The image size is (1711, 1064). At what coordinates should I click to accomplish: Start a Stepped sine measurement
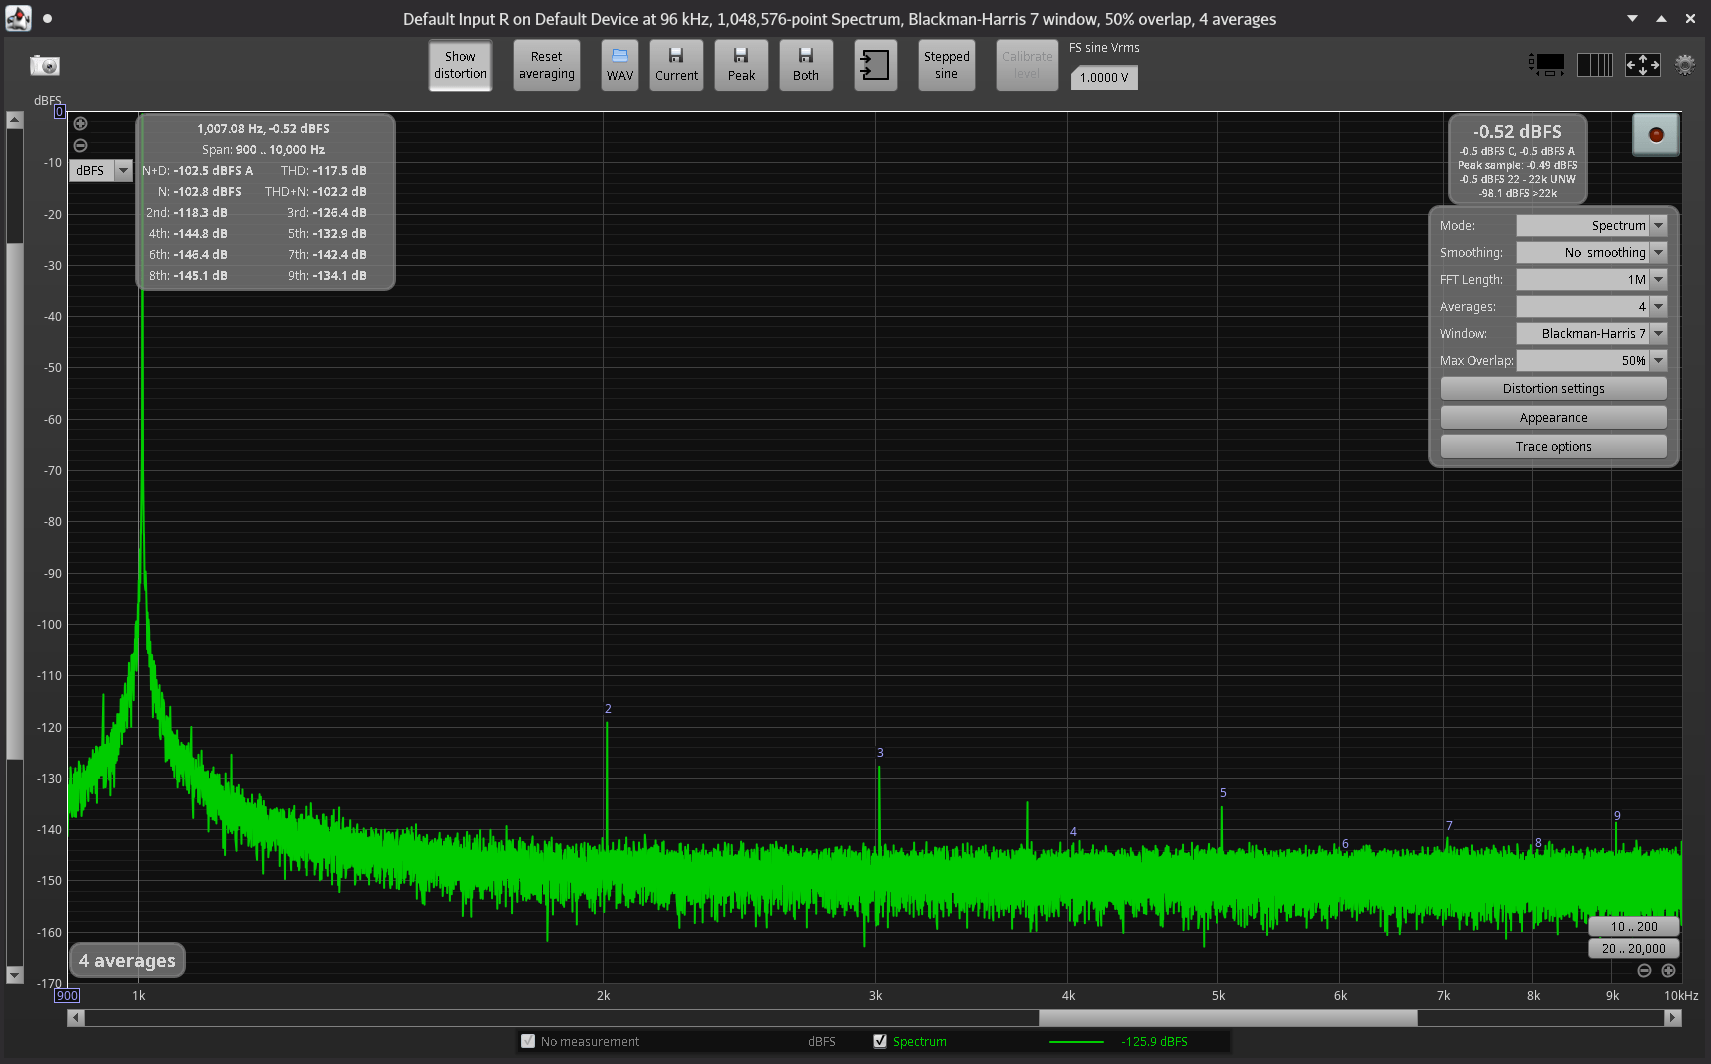pyautogui.click(x=947, y=65)
